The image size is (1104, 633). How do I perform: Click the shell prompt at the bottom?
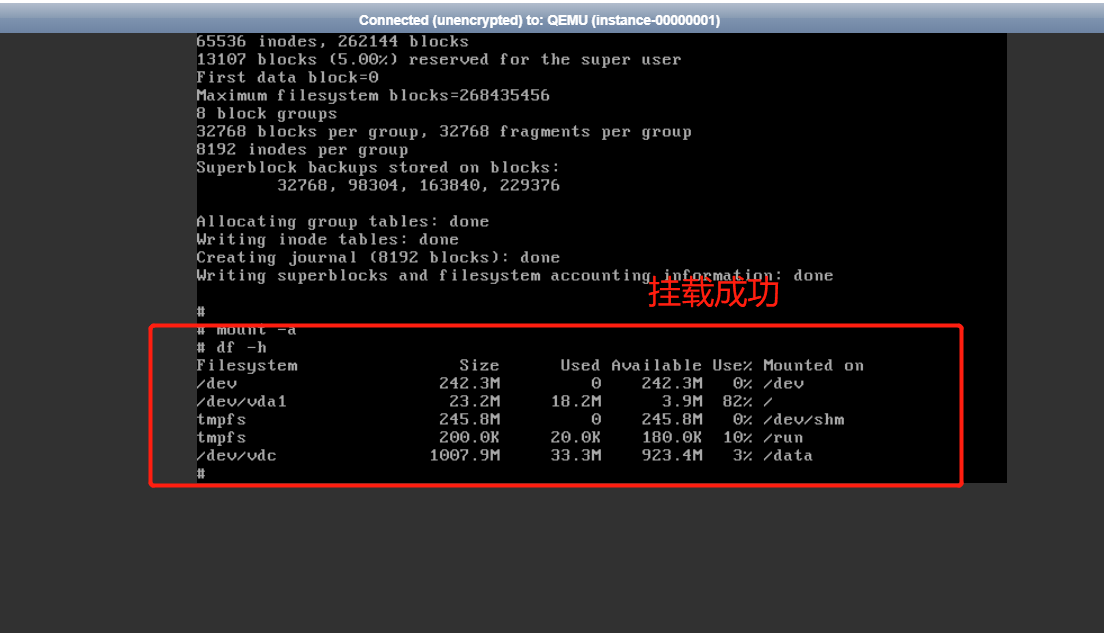click(199, 472)
